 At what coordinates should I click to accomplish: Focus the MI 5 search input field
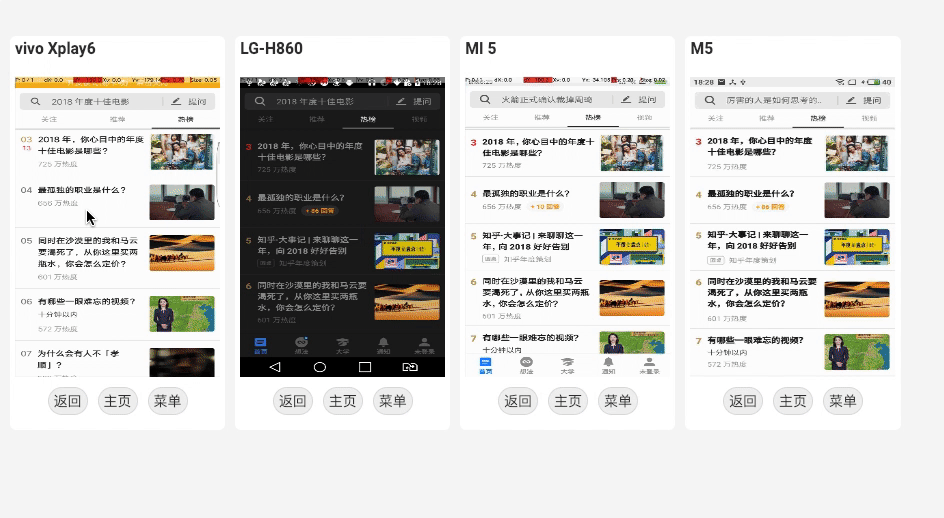[x=541, y=99]
